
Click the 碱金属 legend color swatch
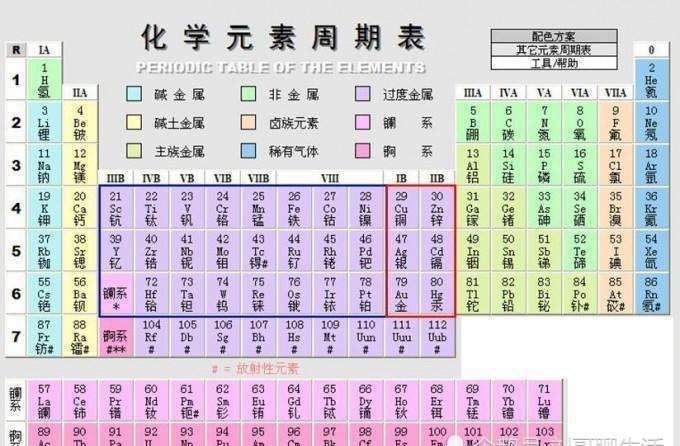coord(134,94)
